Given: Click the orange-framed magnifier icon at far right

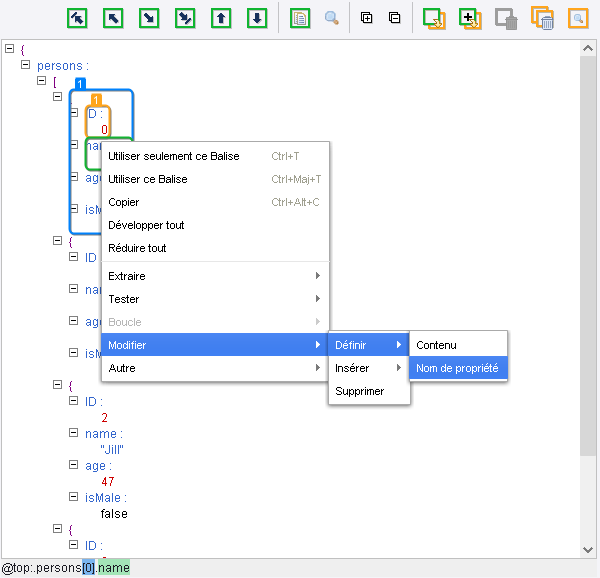Looking at the screenshot, I should coord(577,18).
